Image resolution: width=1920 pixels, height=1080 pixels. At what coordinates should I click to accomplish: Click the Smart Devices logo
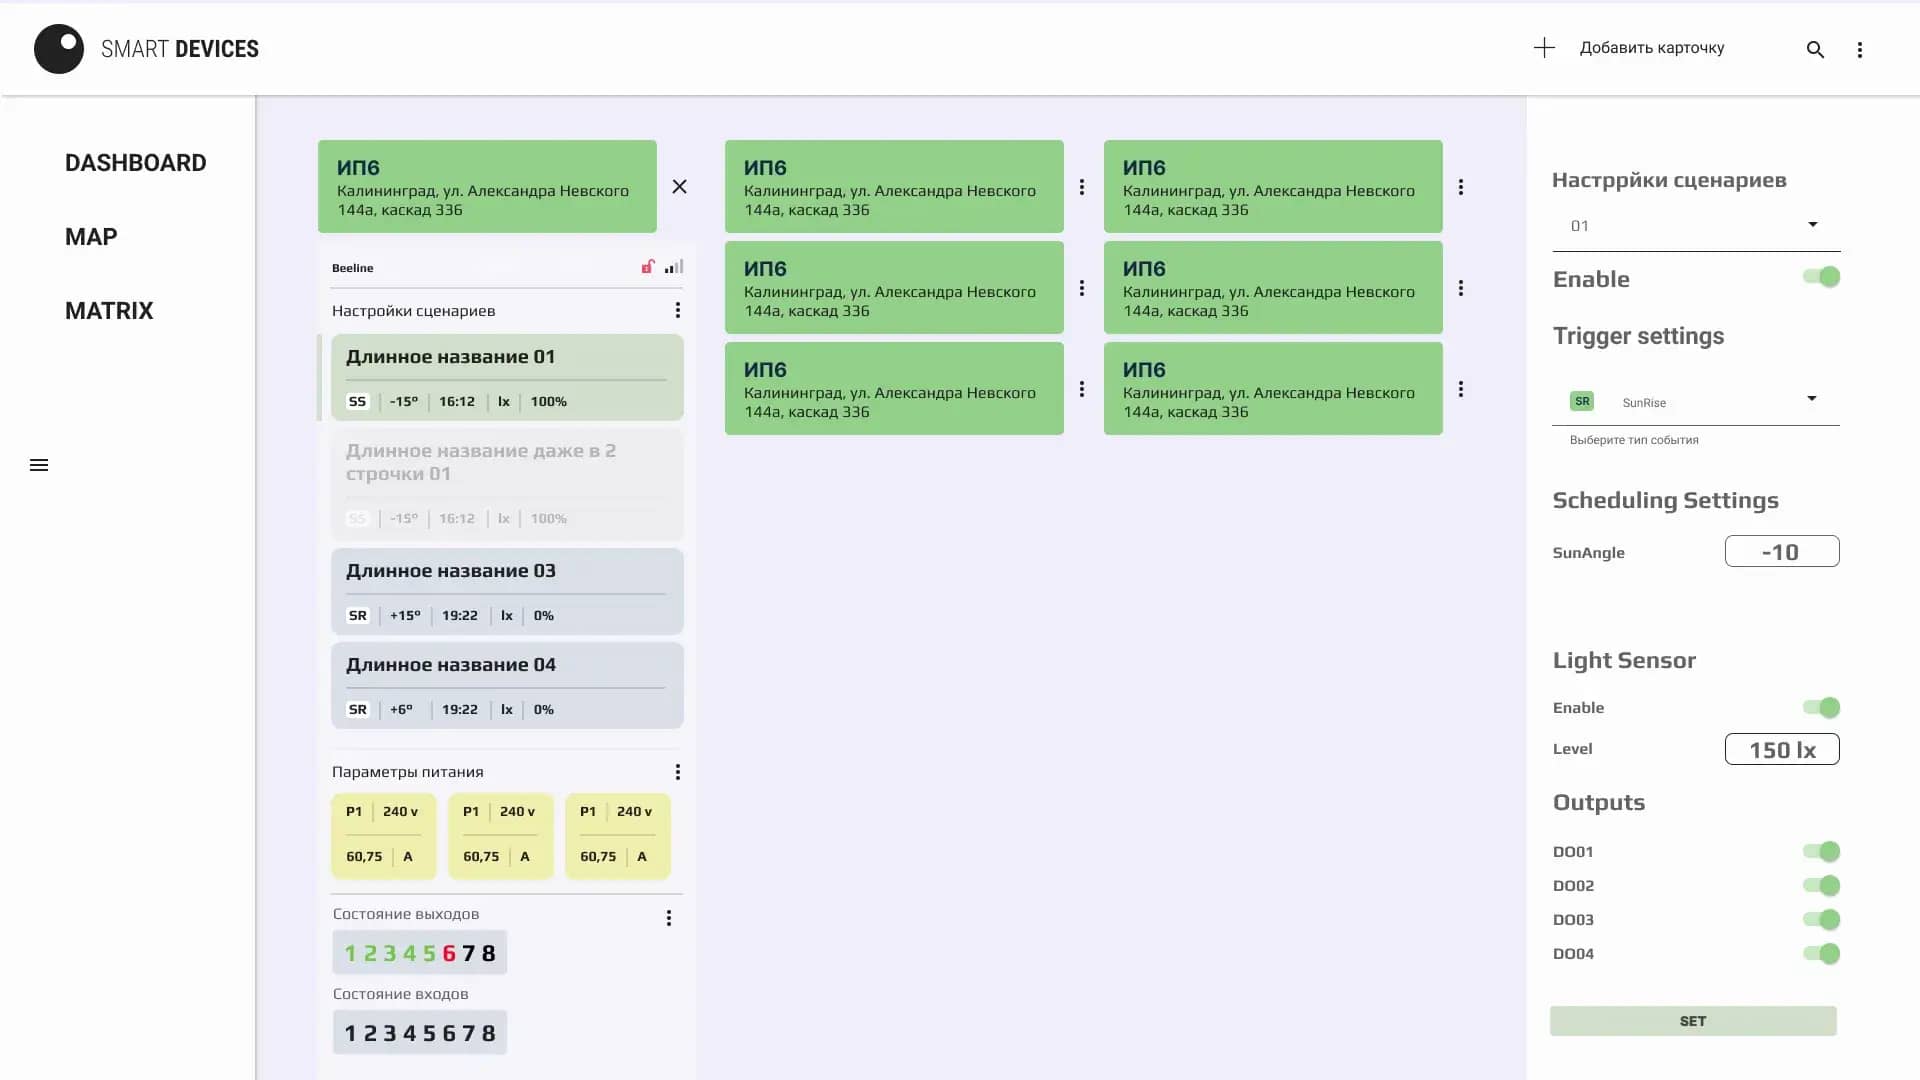[x=59, y=49]
